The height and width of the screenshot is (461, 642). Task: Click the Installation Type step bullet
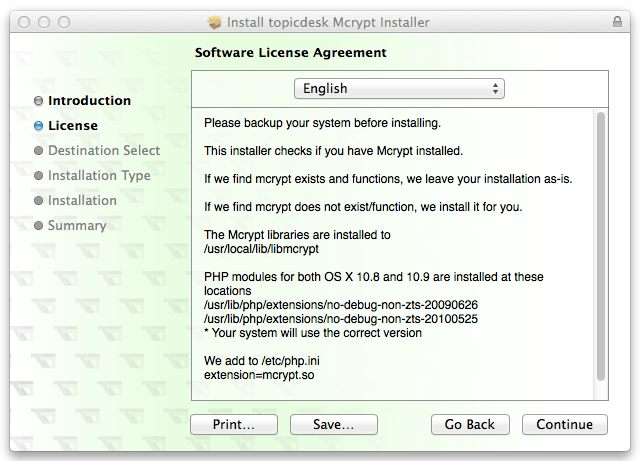[x=38, y=176]
